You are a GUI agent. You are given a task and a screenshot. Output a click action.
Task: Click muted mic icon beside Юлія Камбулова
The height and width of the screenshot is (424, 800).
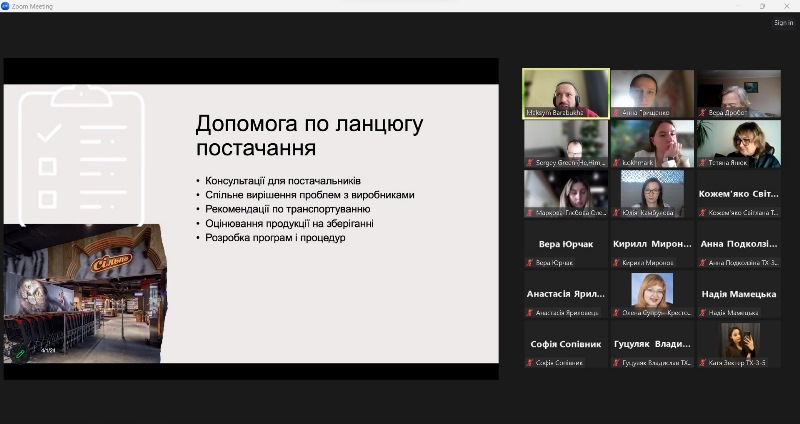(x=616, y=213)
